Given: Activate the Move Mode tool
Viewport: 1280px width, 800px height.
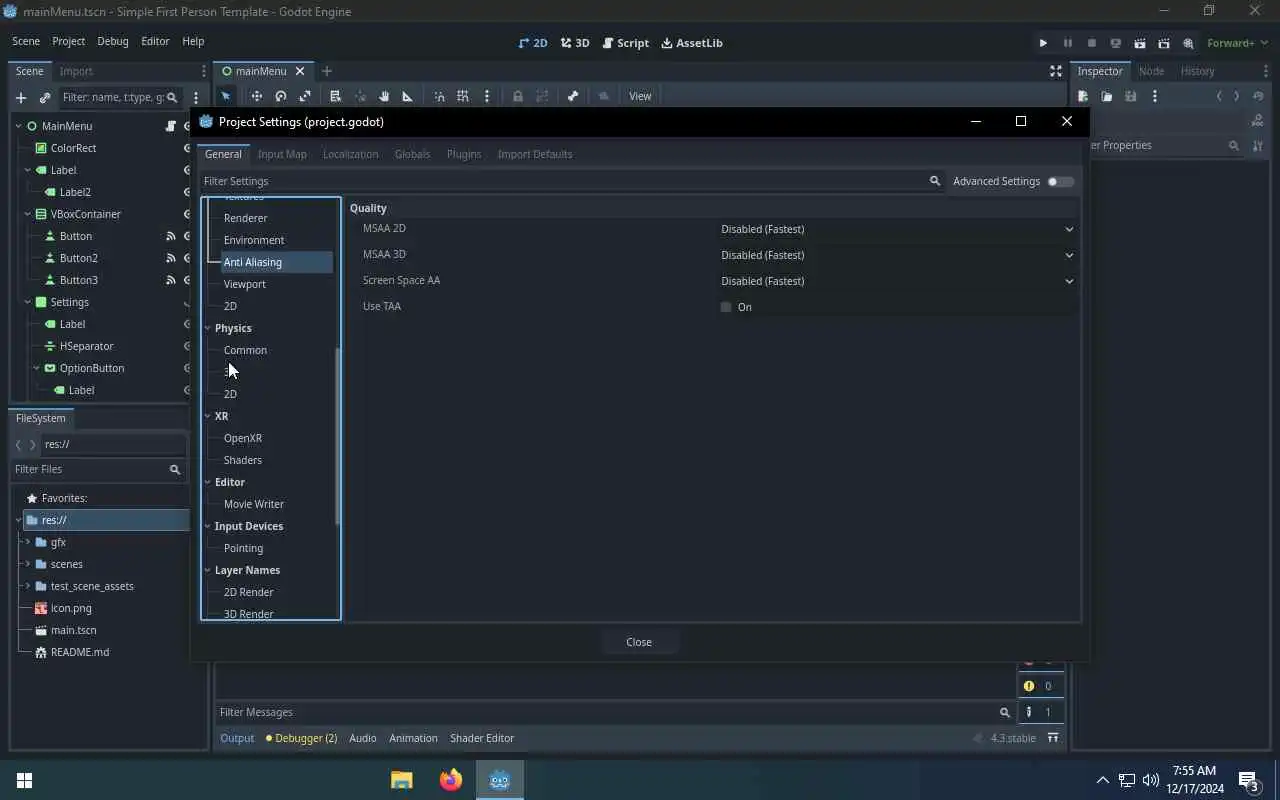Looking at the screenshot, I should coord(257,96).
